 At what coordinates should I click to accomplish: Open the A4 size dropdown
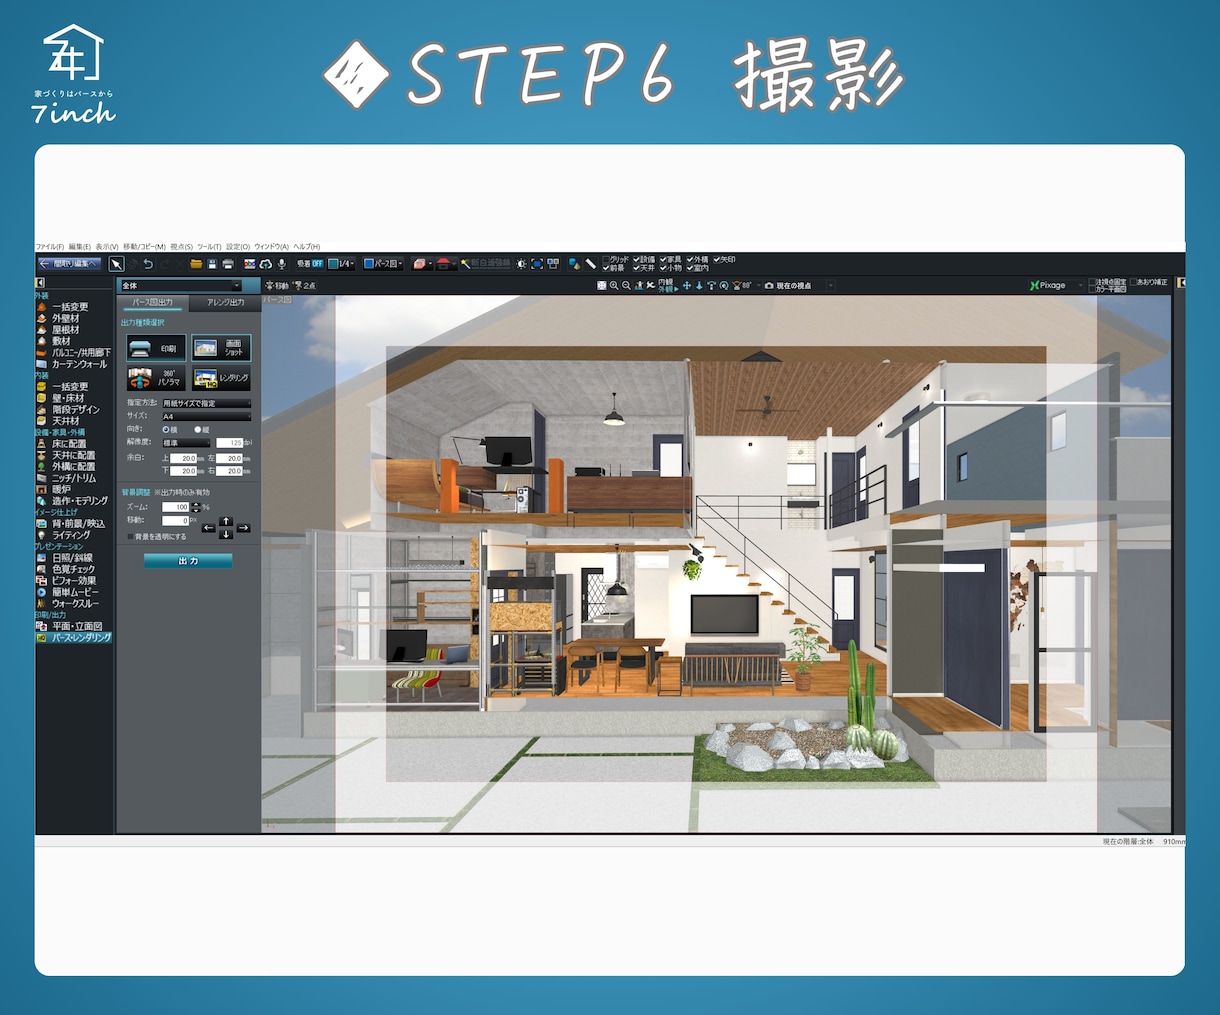pyautogui.click(x=206, y=416)
